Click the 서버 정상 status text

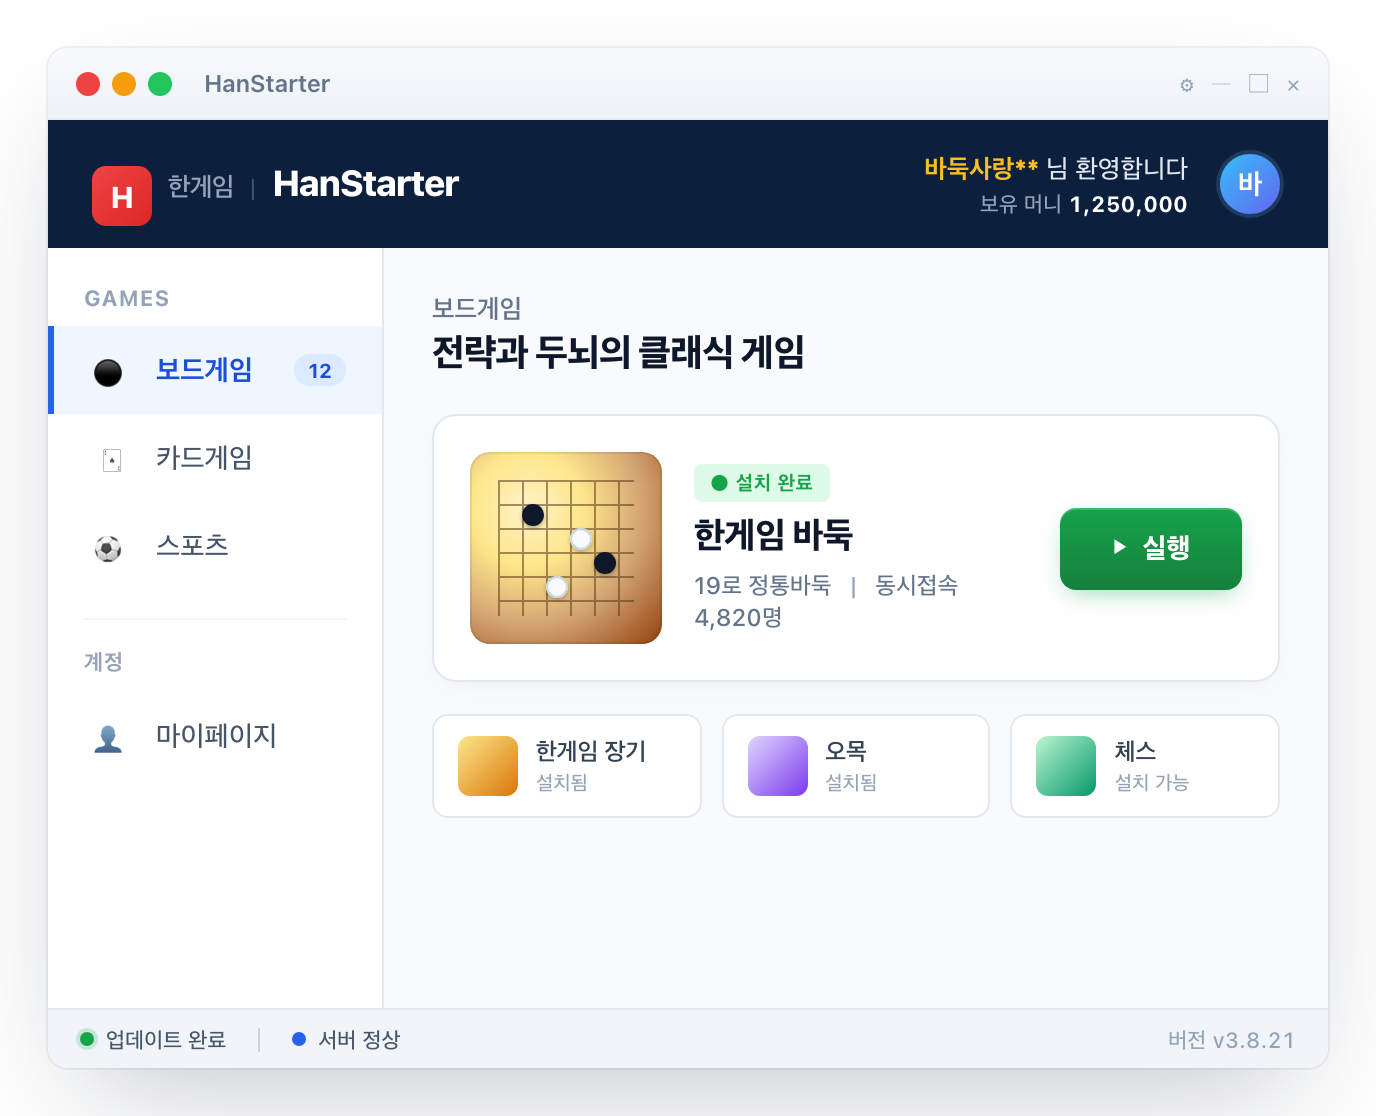(359, 1040)
